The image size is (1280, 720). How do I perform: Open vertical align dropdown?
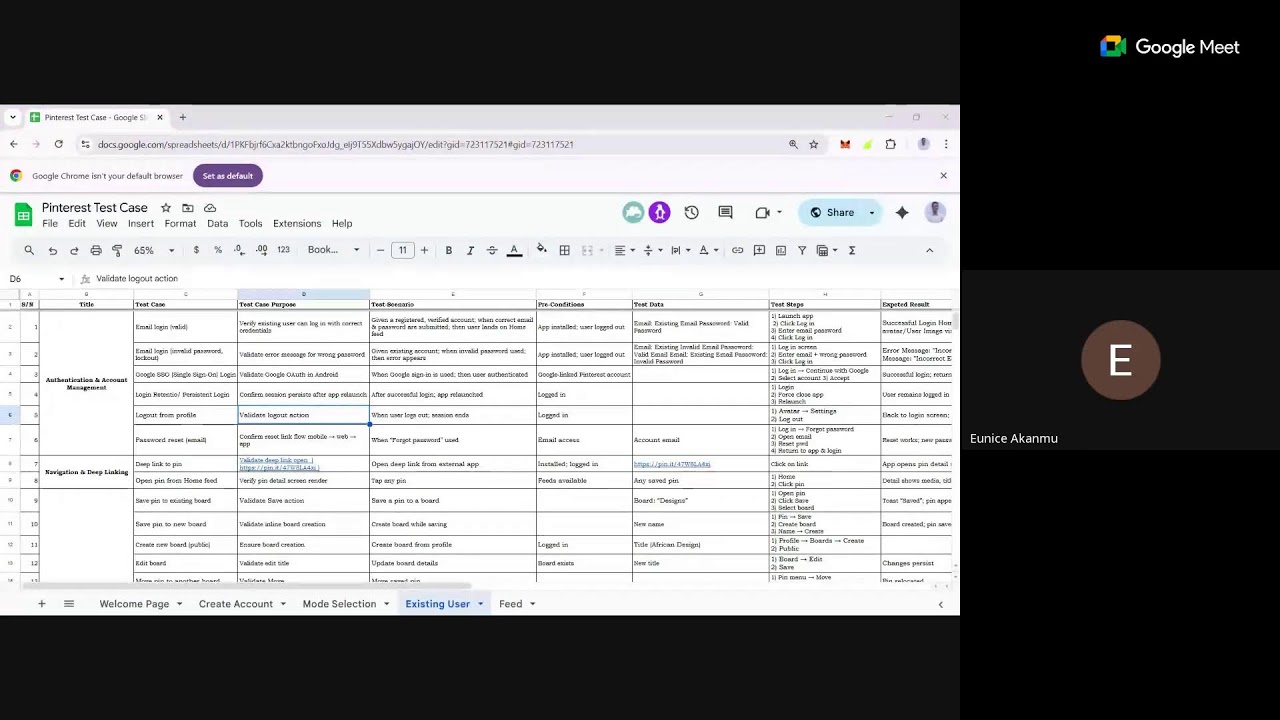[x=651, y=250]
